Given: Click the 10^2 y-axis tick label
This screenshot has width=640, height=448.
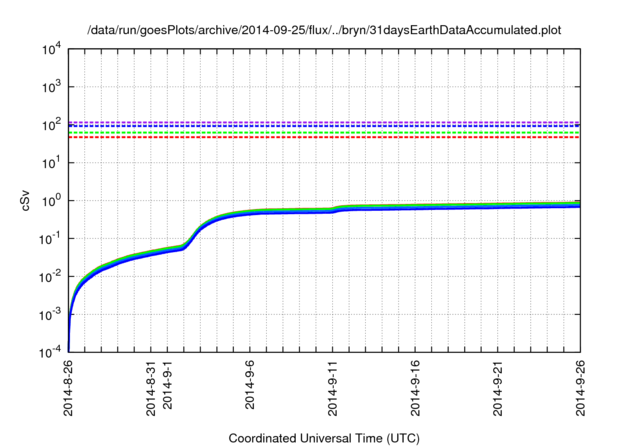Looking at the screenshot, I should (x=51, y=125).
